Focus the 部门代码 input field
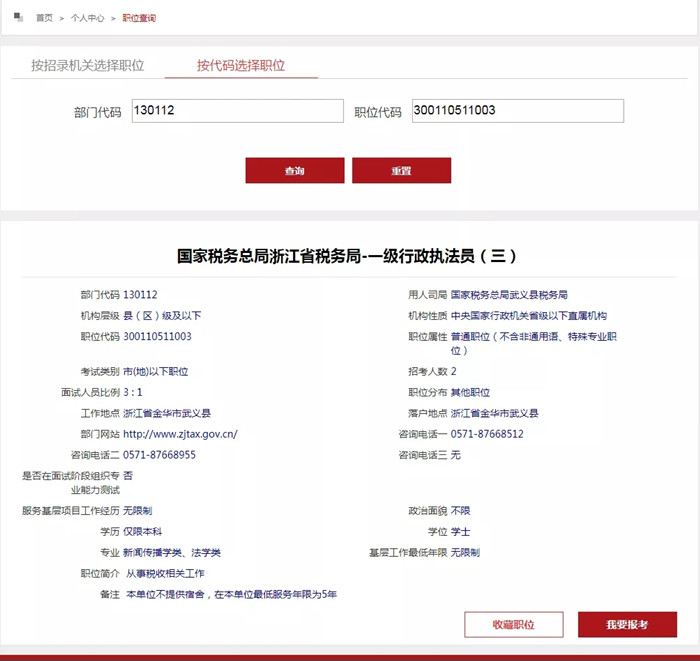 238,111
